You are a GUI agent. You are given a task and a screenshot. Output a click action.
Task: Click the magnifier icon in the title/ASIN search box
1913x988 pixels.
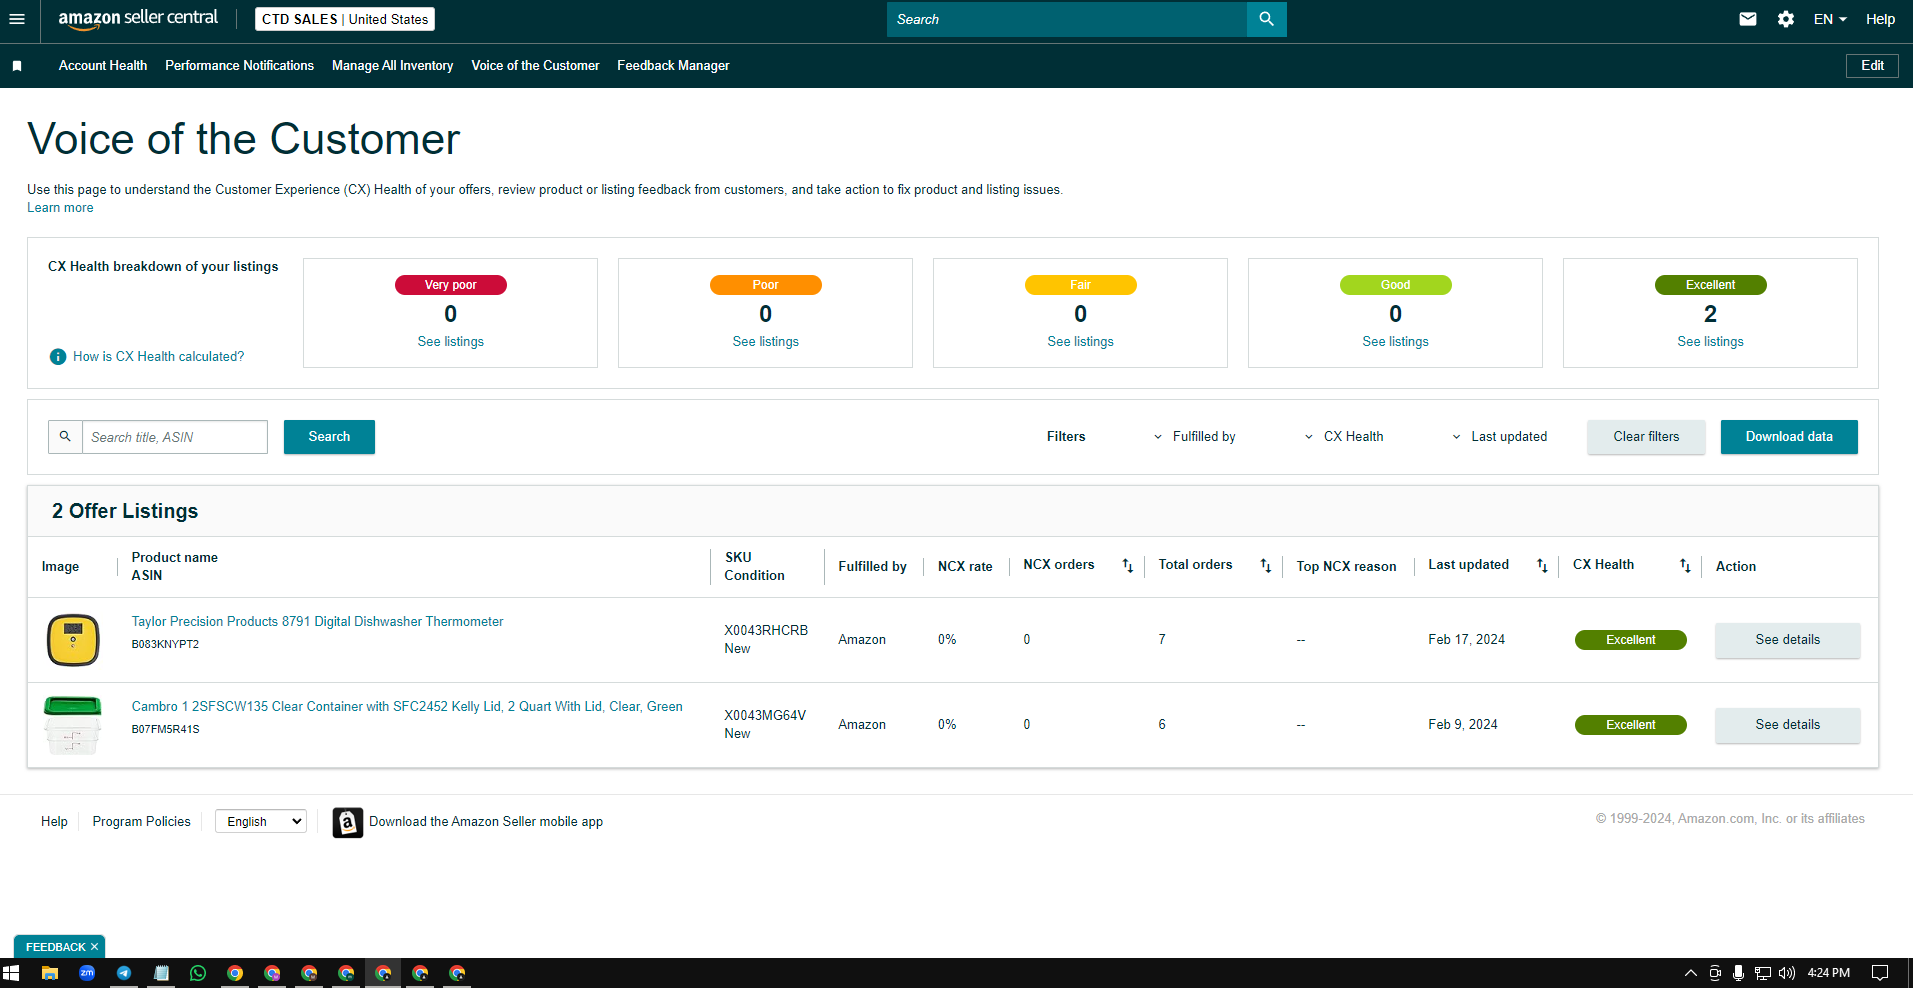pyautogui.click(x=65, y=437)
